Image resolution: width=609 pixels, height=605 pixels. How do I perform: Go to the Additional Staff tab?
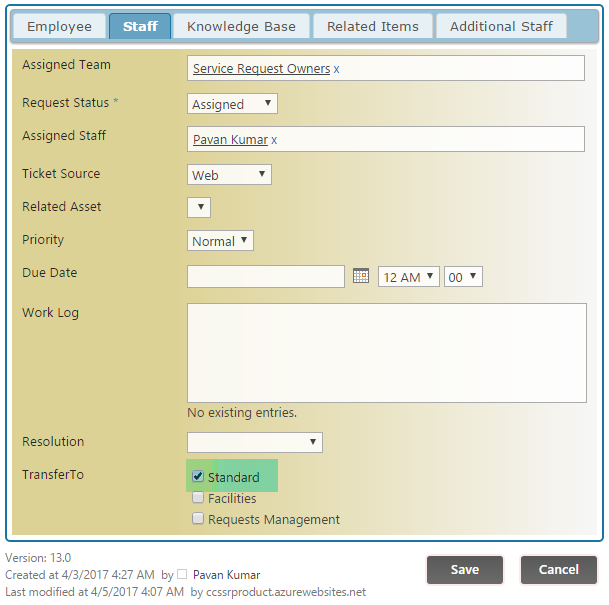[x=501, y=26]
